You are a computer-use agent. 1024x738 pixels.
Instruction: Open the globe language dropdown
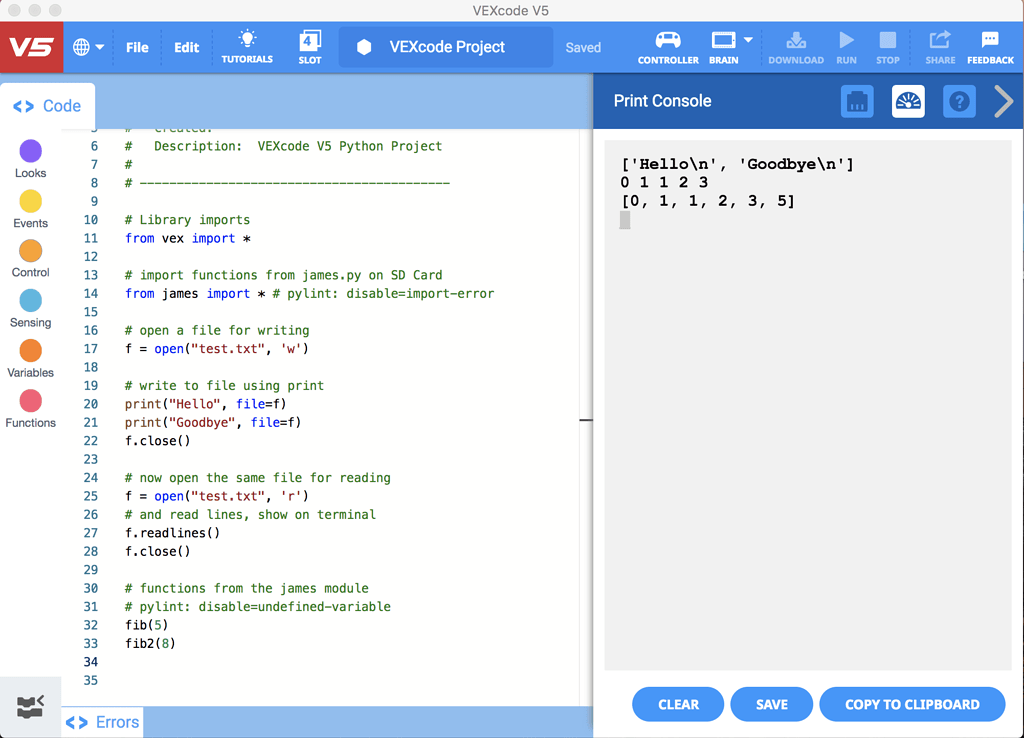point(88,47)
